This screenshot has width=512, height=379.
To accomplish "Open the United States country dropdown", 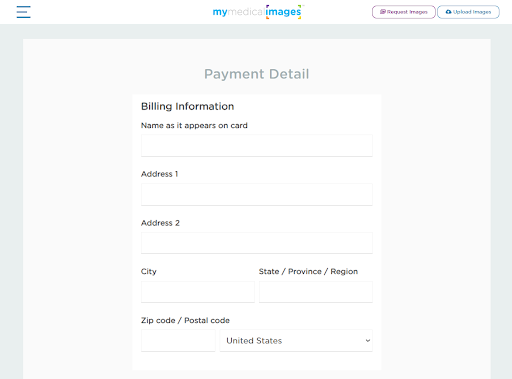I will tap(296, 341).
